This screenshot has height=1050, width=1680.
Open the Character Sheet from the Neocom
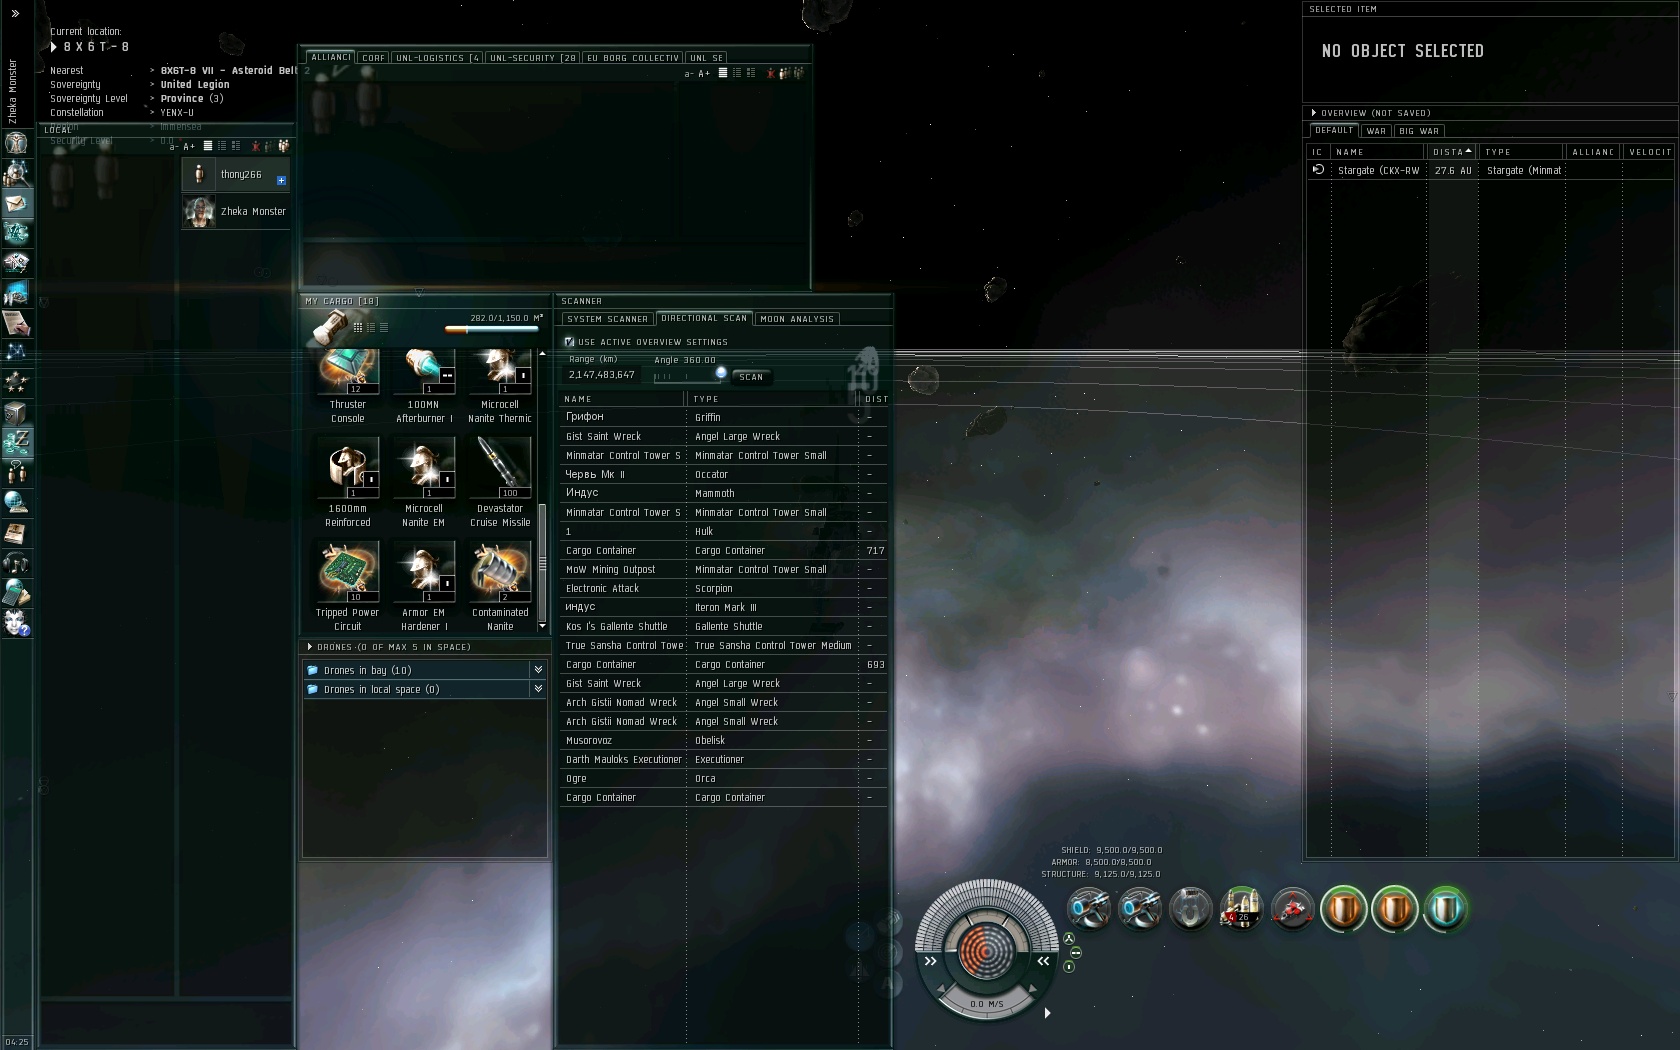click(16, 143)
